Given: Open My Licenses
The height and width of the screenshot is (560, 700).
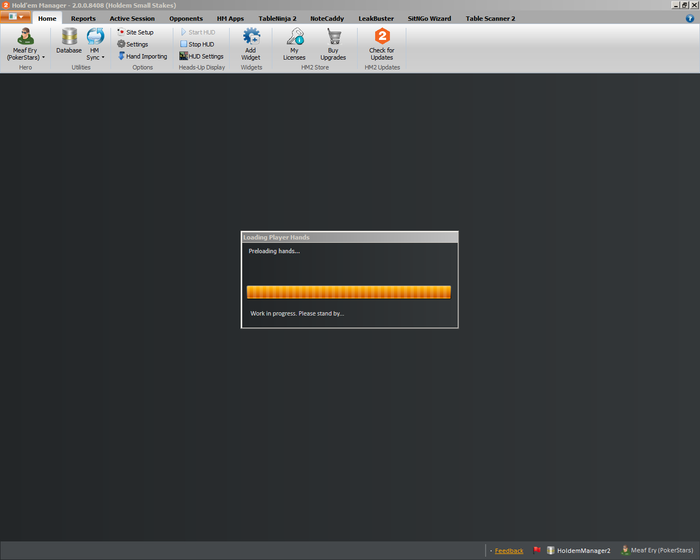Looking at the screenshot, I should point(294,44).
